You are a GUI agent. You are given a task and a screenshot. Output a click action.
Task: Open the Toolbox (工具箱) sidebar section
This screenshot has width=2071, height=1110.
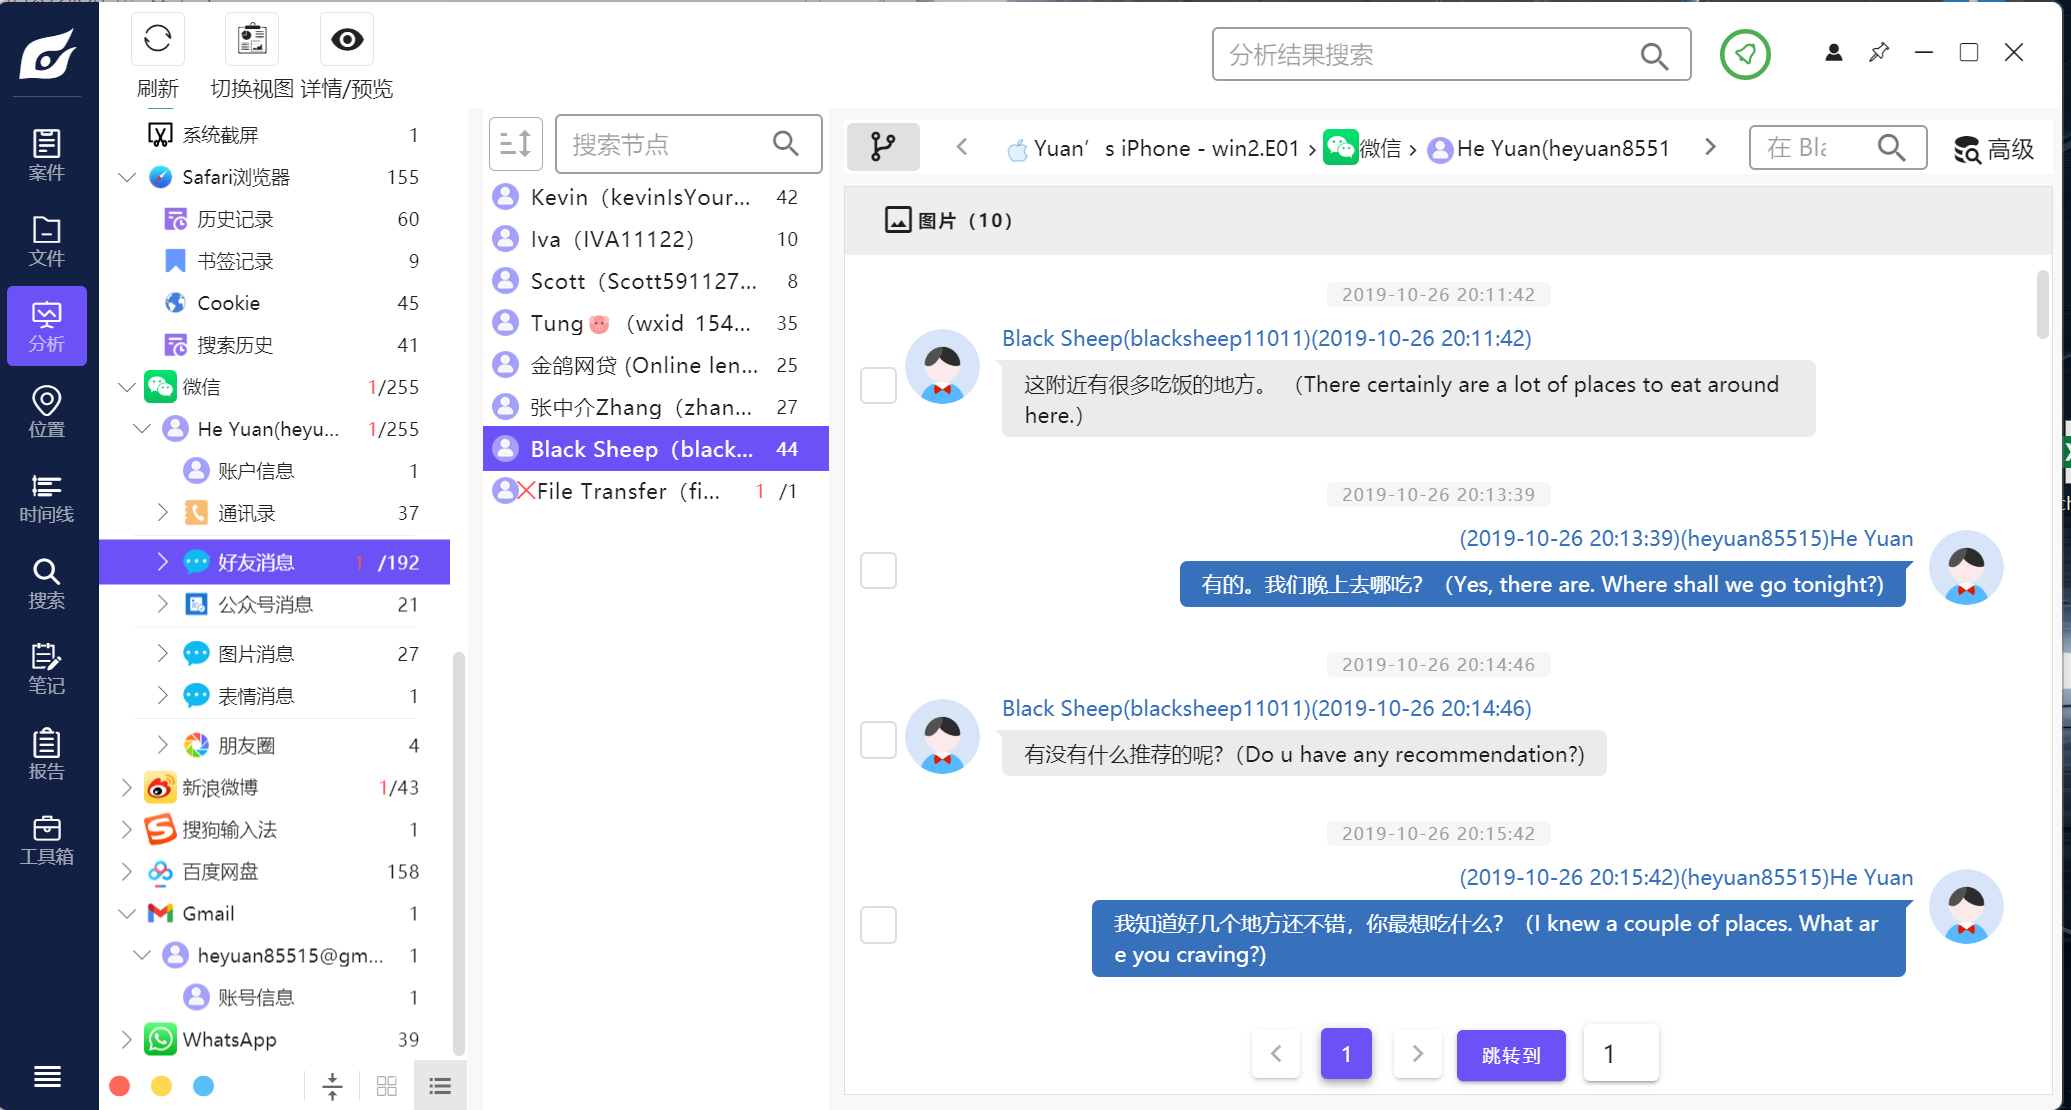pyautogui.click(x=46, y=839)
